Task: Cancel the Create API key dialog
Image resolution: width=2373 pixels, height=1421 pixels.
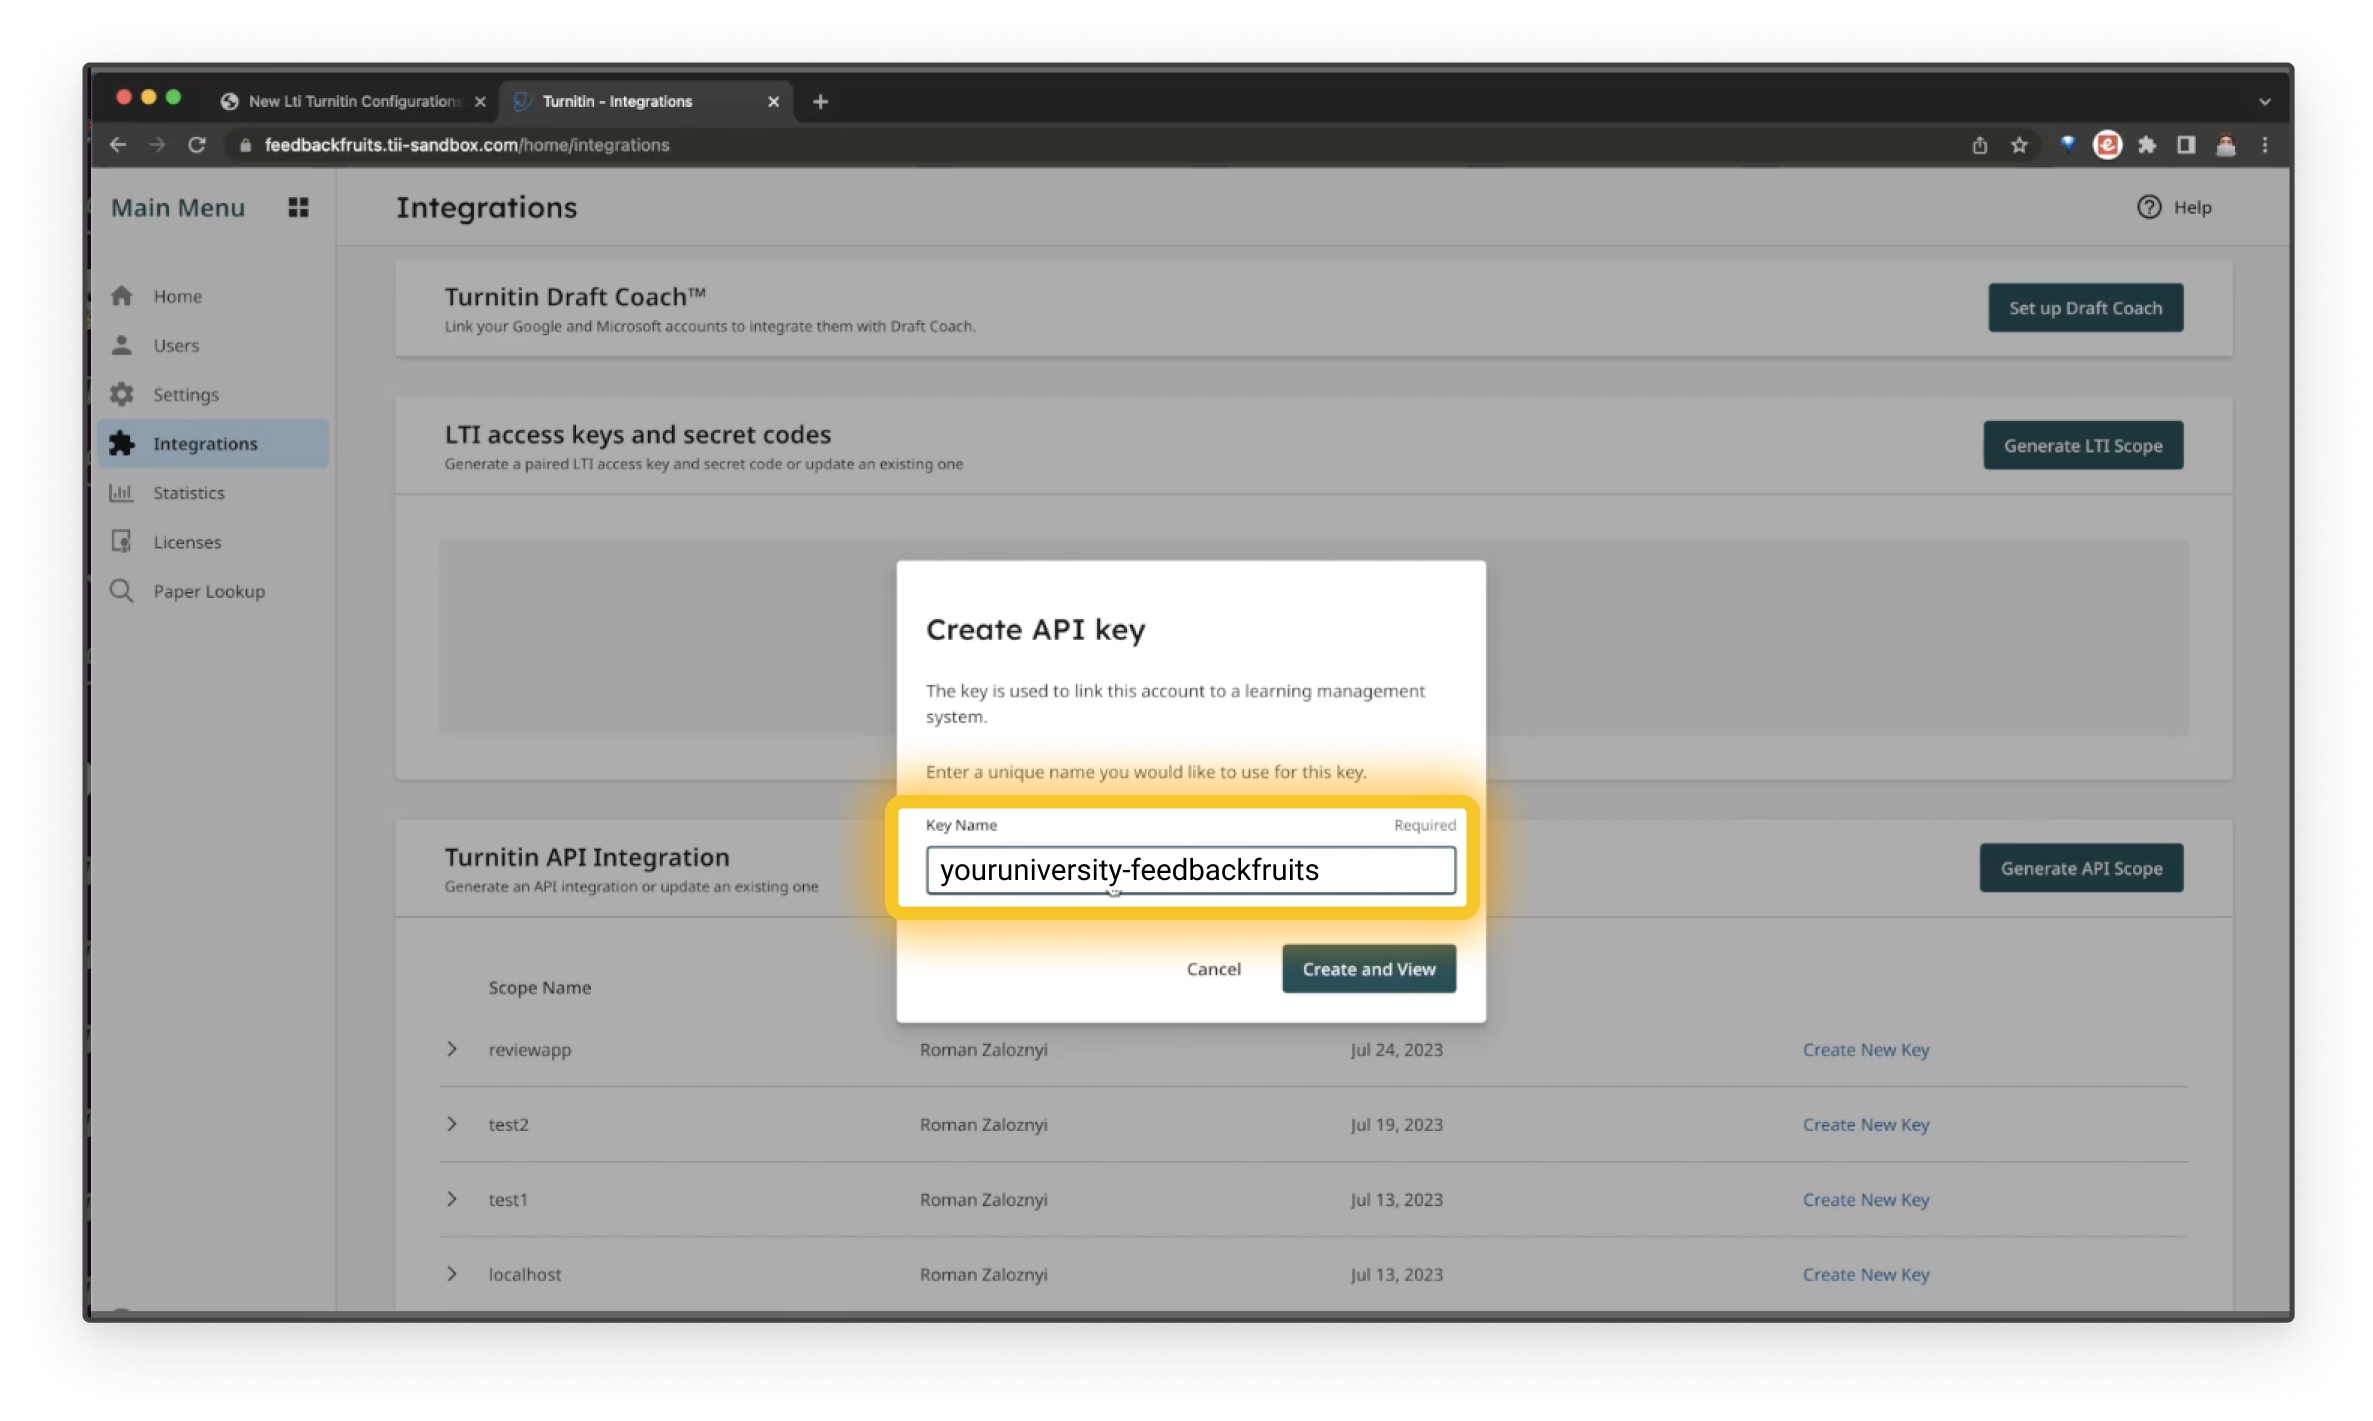Action: click(x=1213, y=968)
